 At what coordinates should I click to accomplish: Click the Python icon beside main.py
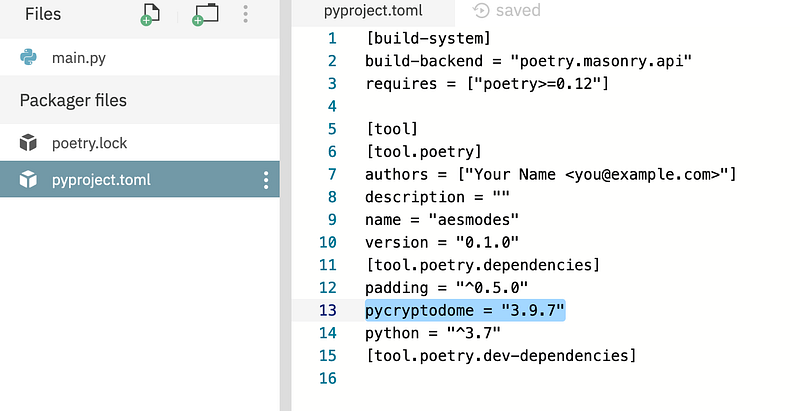(28, 57)
